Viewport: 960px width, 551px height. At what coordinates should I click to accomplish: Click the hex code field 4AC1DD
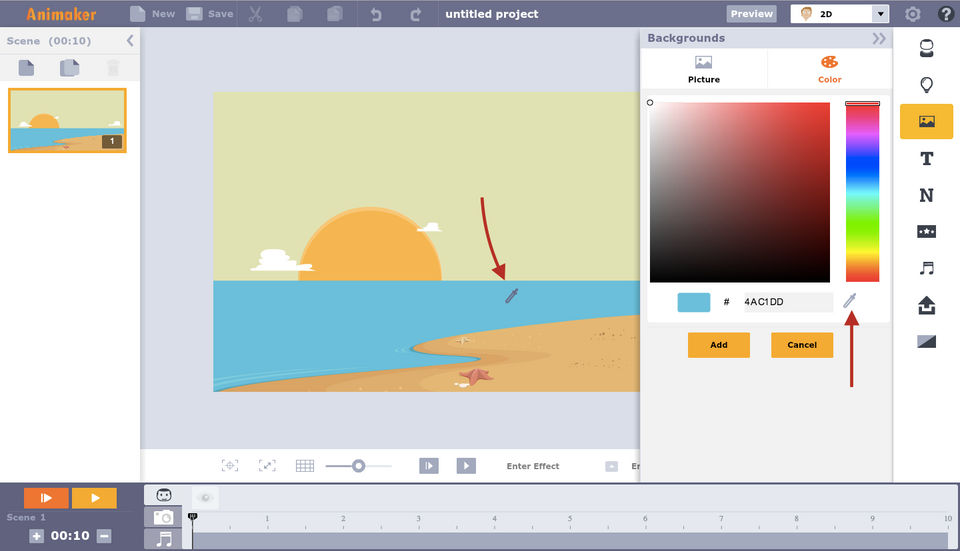(x=787, y=302)
